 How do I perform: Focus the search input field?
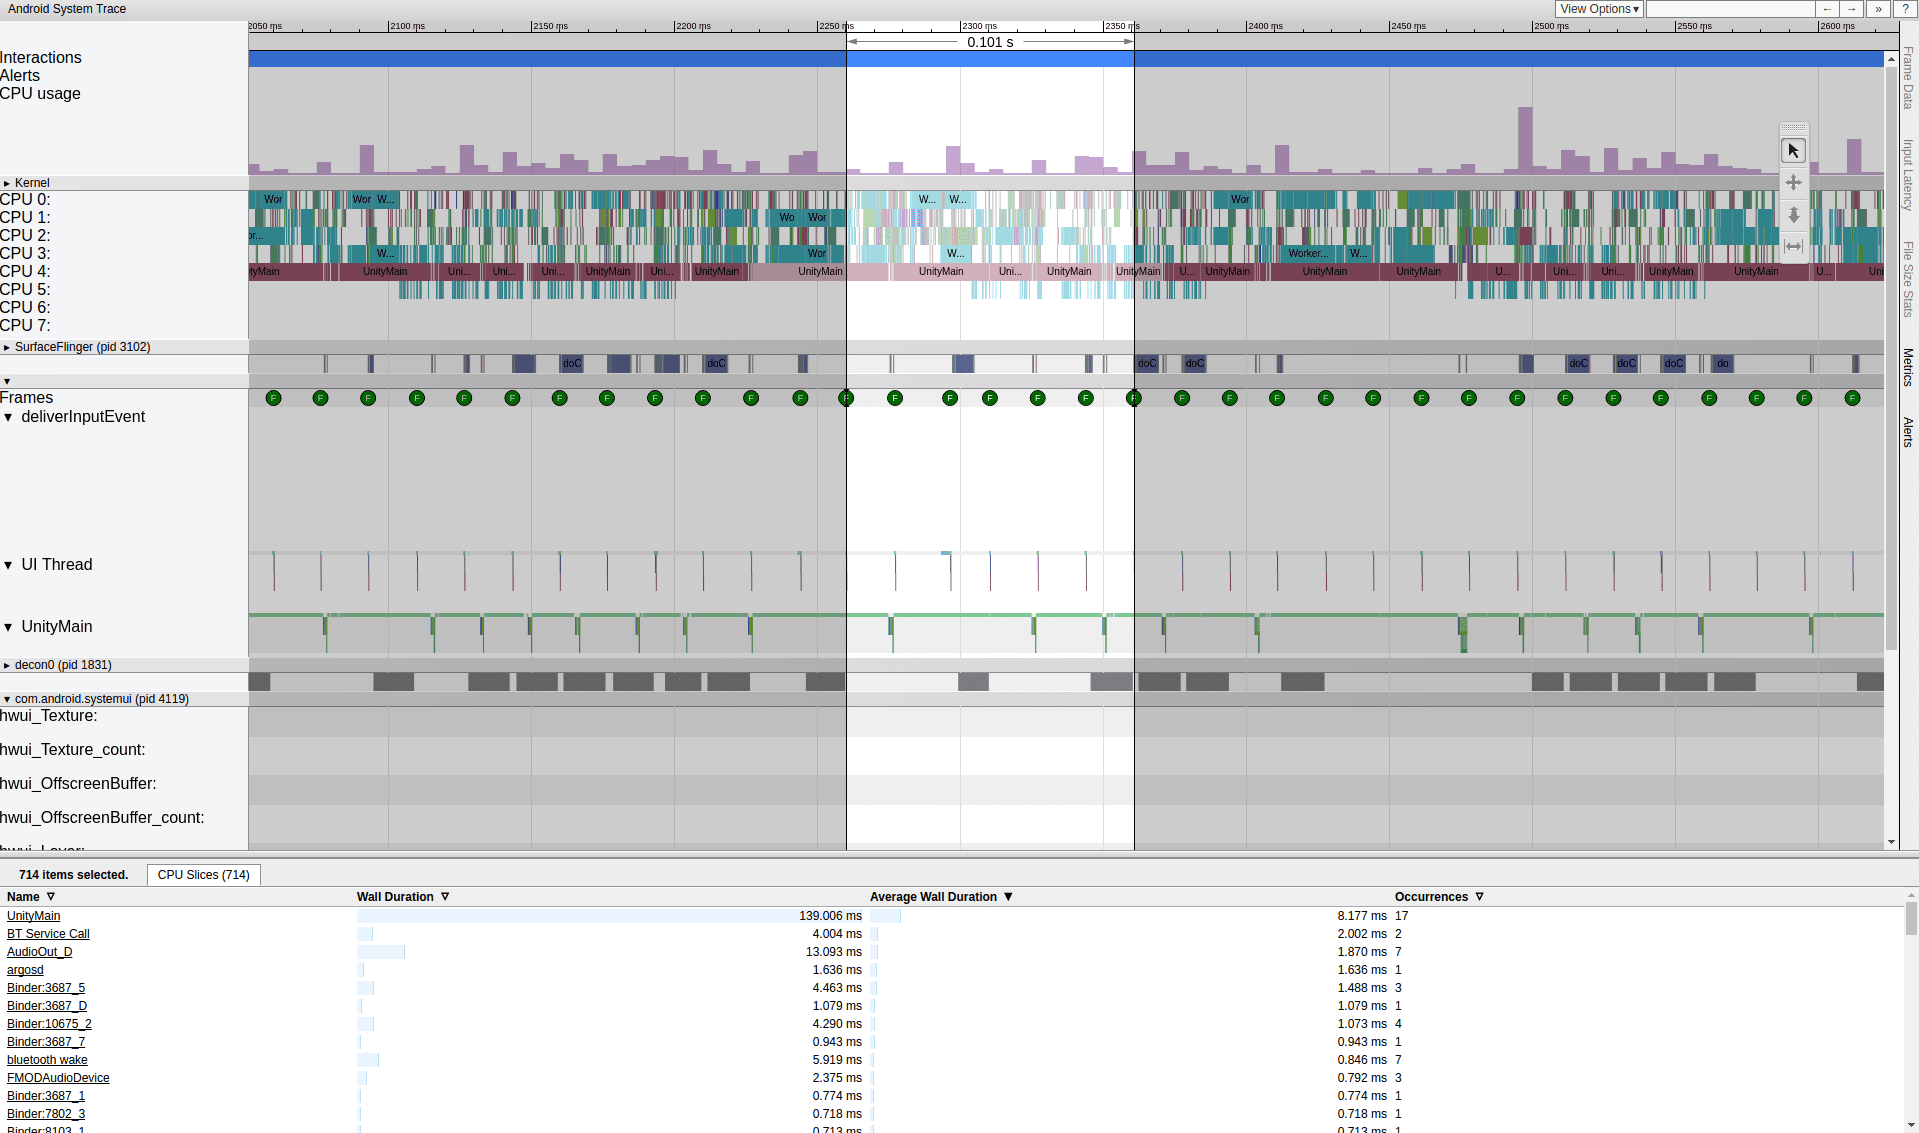point(1730,9)
